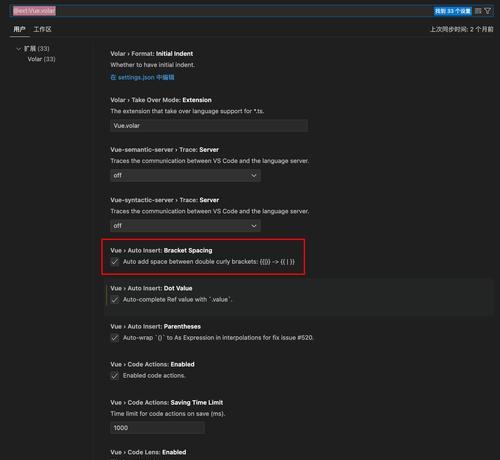Edit the Take Over Mode Vue.volar field
This screenshot has width=500, height=460.
click(x=209, y=126)
